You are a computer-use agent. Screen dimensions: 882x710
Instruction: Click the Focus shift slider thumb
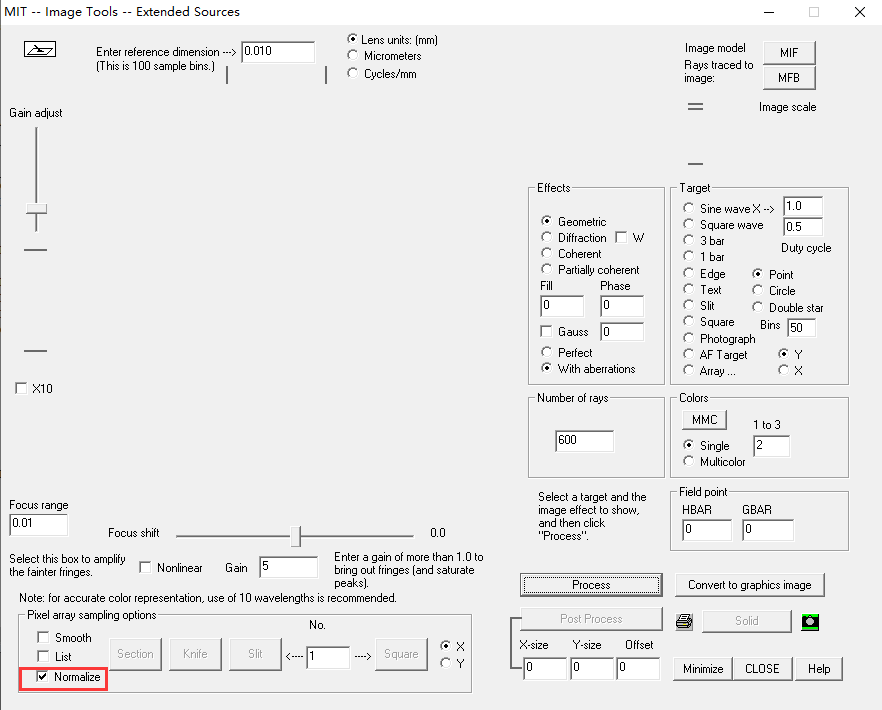[296, 536]
